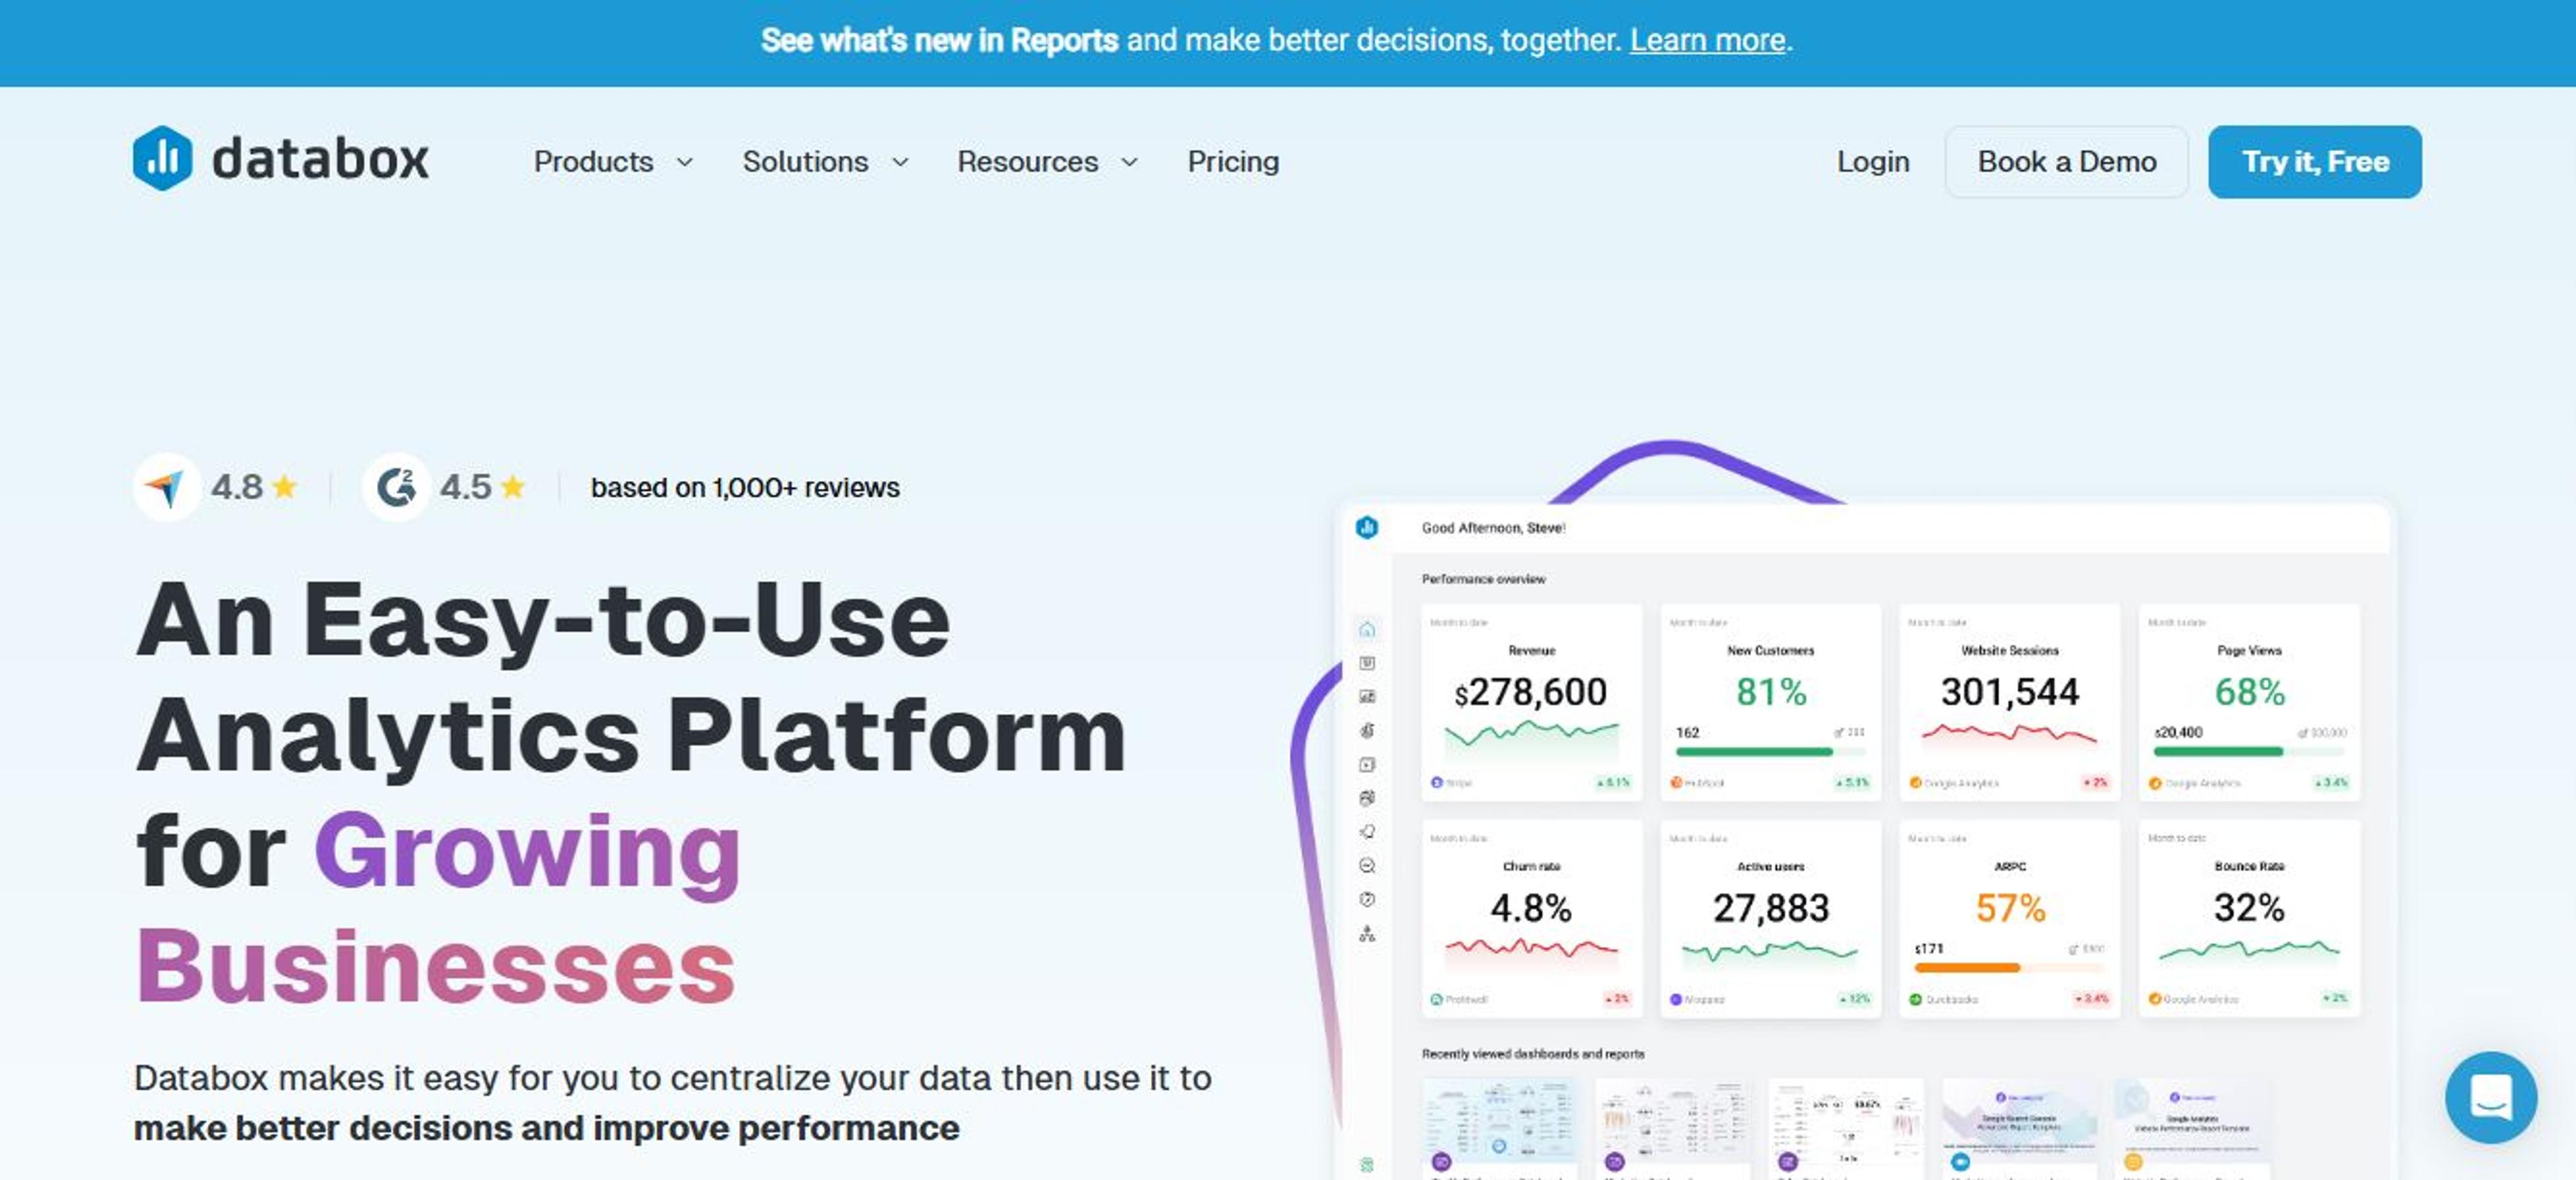Click the G2 rating icon
Image resolution: width=2576 pixels, height=1180 pixels.
tap(396, 487)
